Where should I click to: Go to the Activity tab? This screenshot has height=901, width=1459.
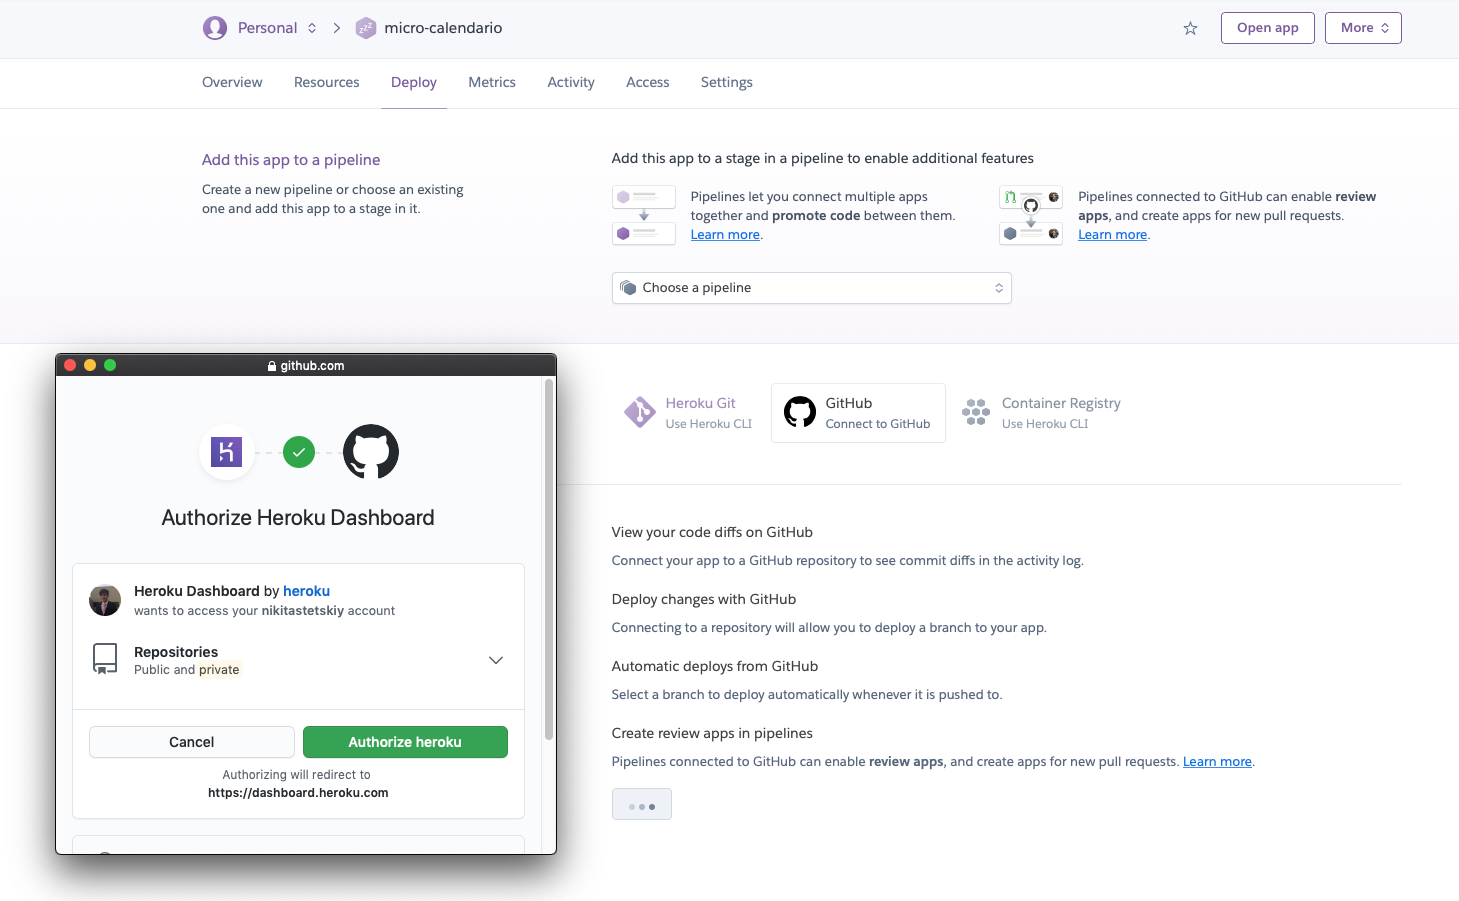571,82
